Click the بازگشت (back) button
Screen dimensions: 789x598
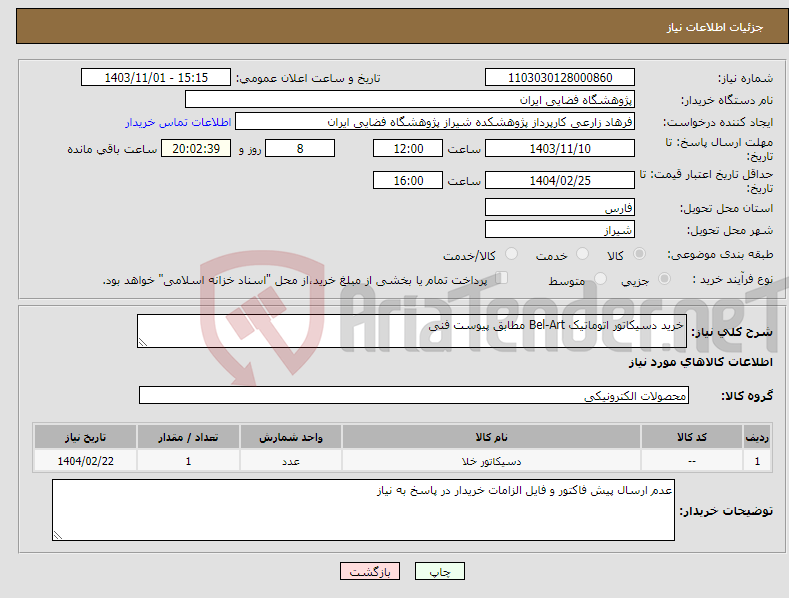coord(370,571)
